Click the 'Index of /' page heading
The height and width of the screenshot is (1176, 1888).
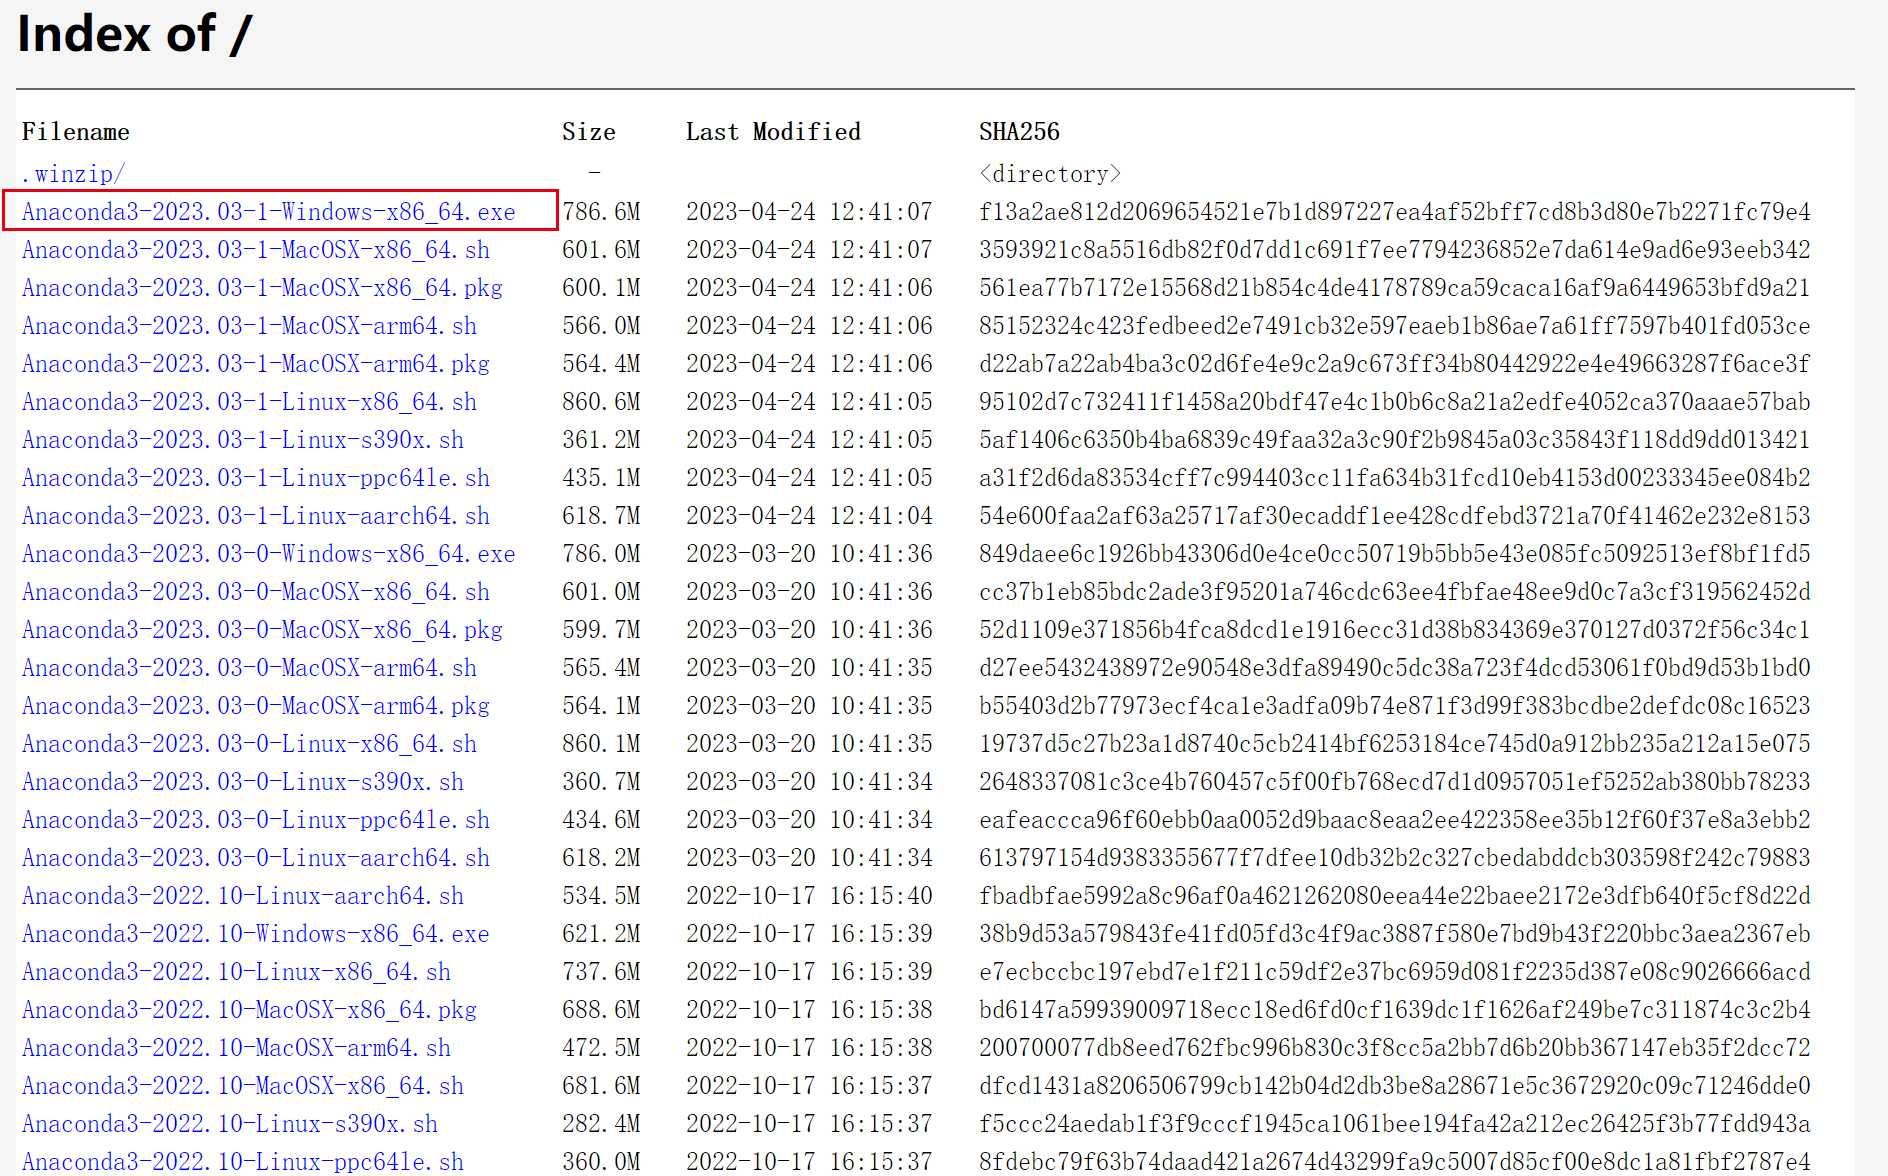[x=135, y=34]
